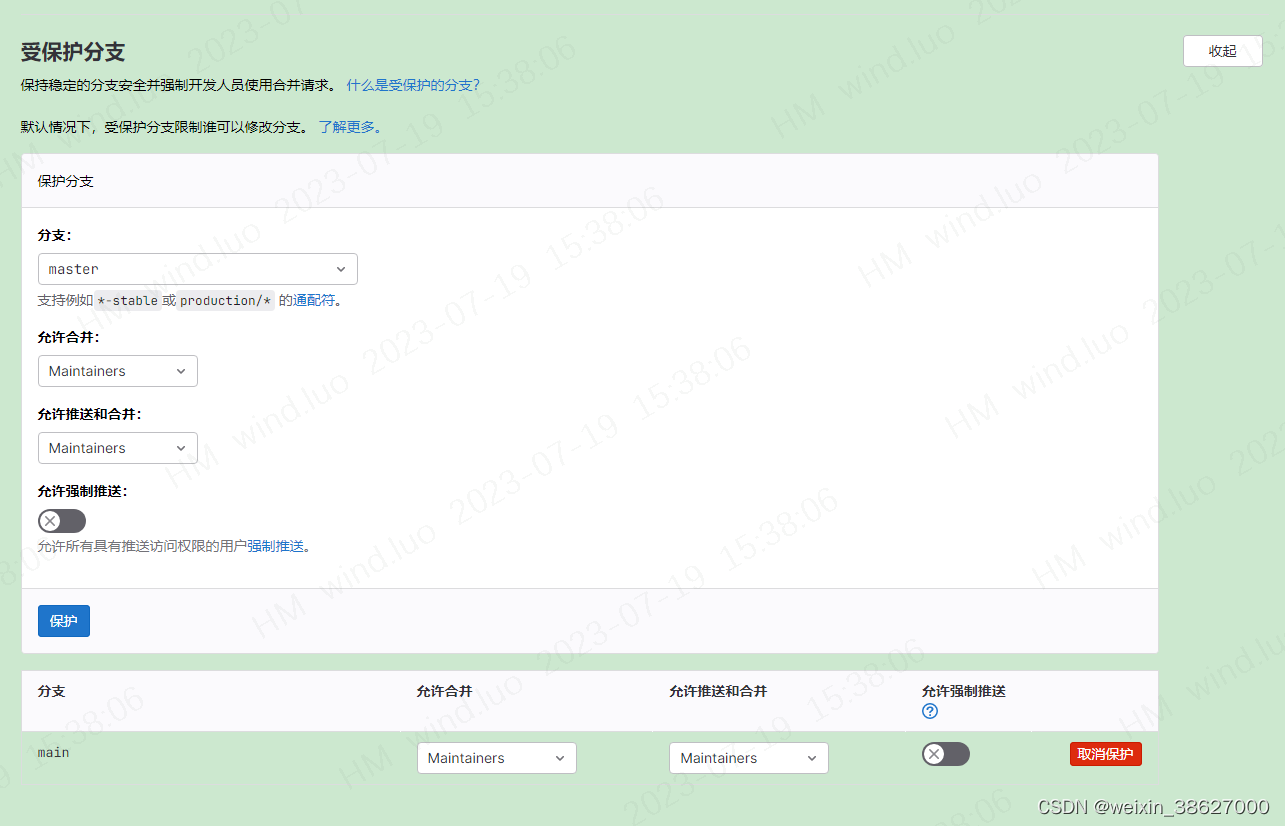Click the production/* wildcard example
The image size is (1285, 826).
pyautogui.click(x=226, y=300)
